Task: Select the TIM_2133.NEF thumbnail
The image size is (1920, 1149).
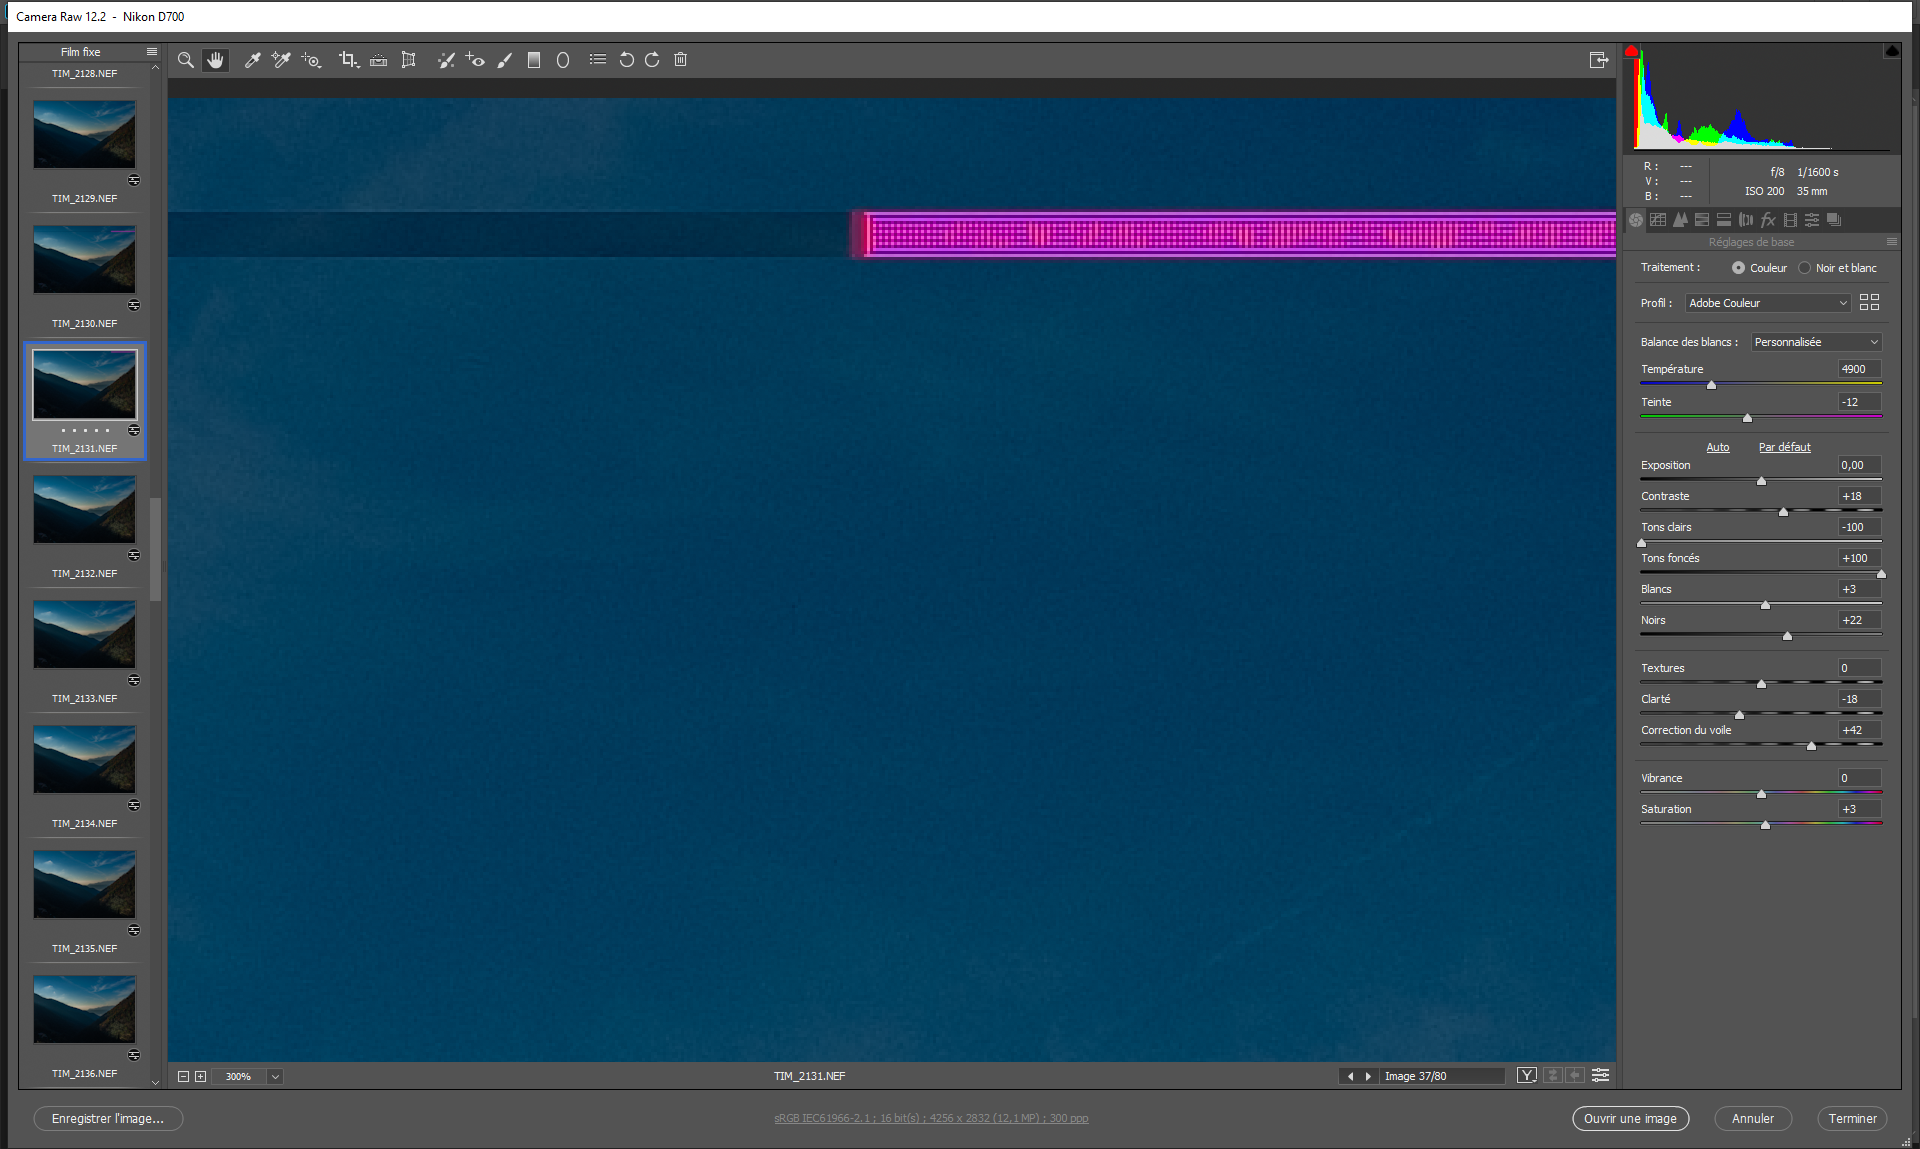Action: pos(84,634)
